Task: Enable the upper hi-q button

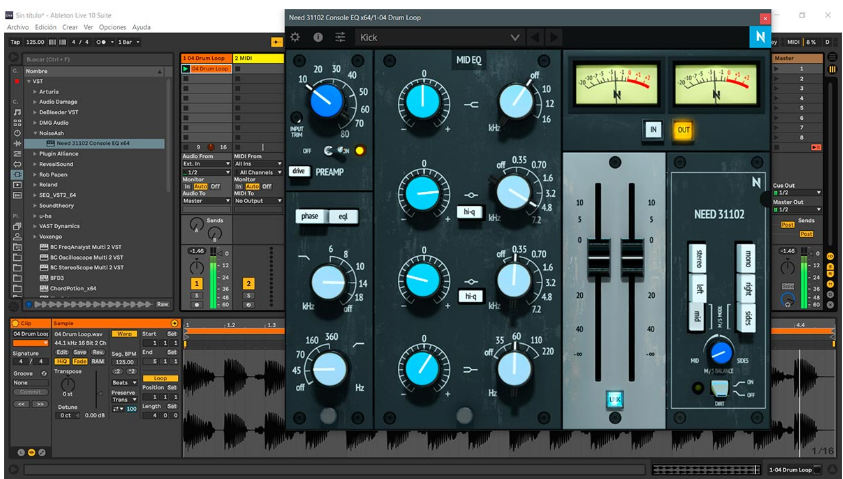Action: tap(469, 212)
